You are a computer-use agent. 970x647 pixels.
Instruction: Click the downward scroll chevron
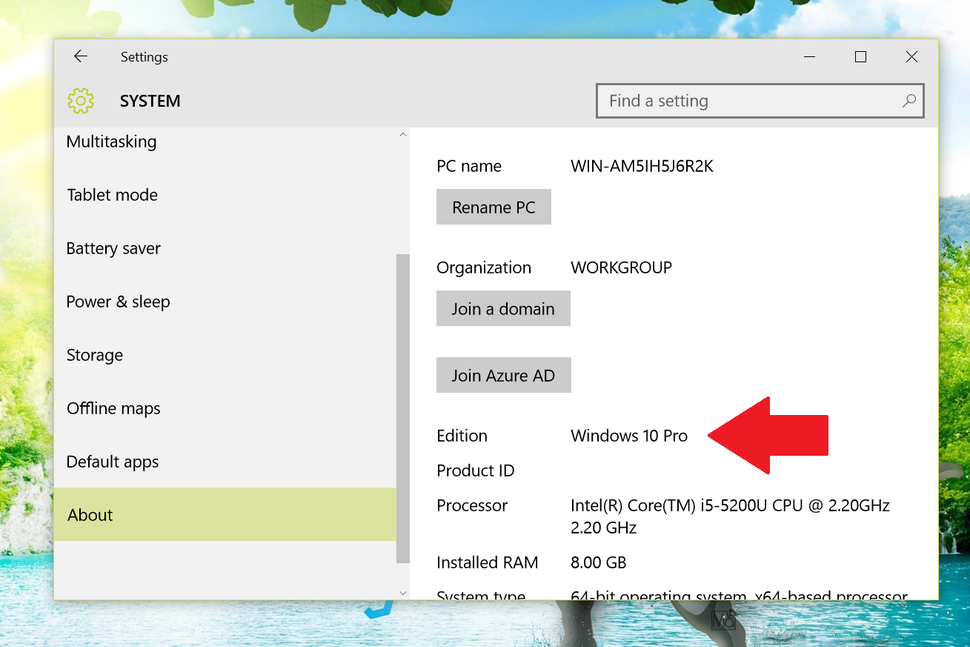(x=403, y=592)
